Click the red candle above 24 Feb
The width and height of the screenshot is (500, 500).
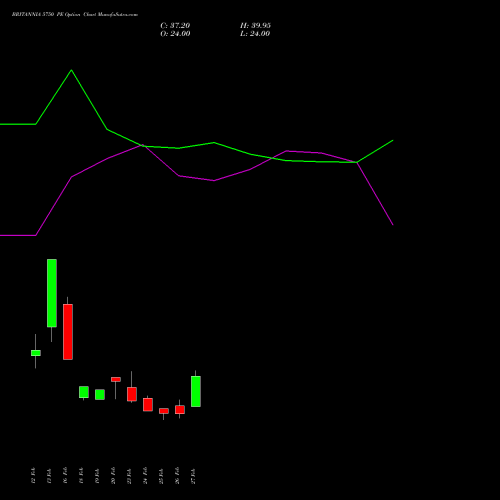tap(148, 404)
